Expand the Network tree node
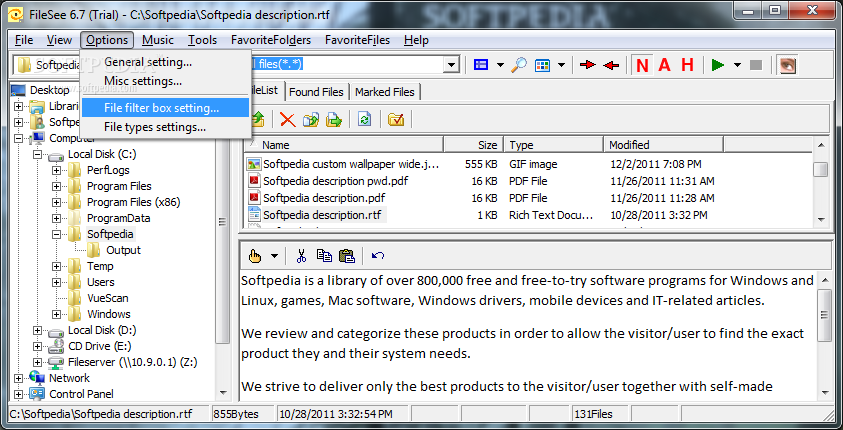Image resolution: width=843 pixels, height=430 pixels. pyautogui.click(x=18, y=378)
